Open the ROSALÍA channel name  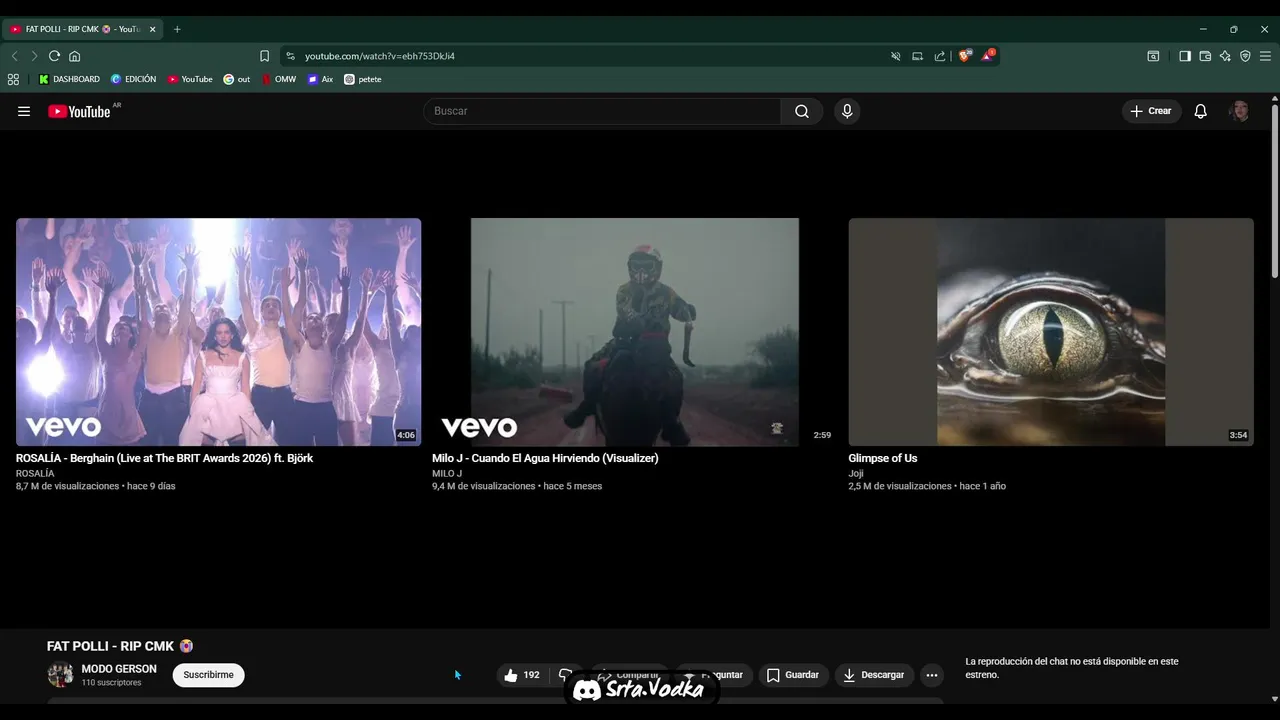(35, 473)
